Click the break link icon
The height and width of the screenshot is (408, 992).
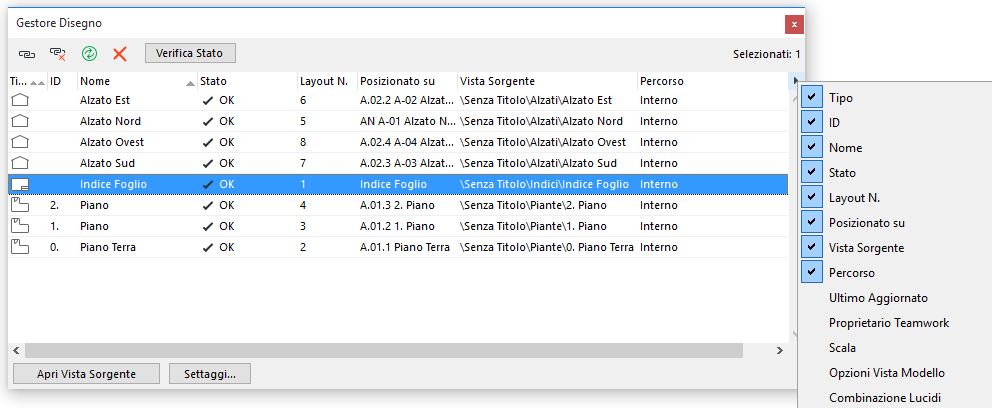pos(57,53)
